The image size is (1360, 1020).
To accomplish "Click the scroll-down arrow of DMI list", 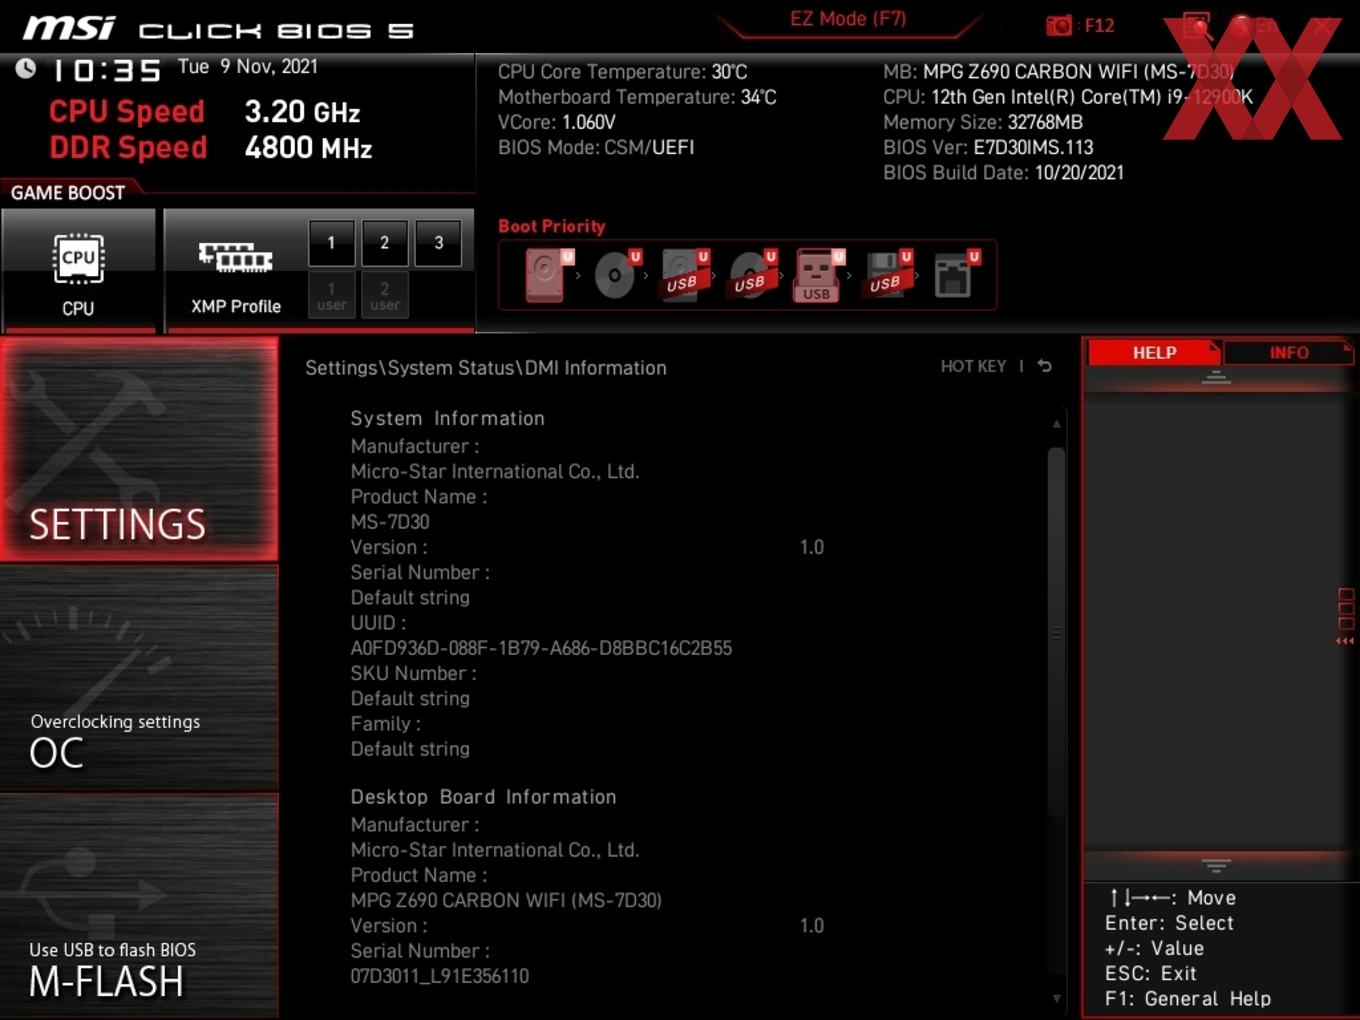I will (x=1056, y=998).
